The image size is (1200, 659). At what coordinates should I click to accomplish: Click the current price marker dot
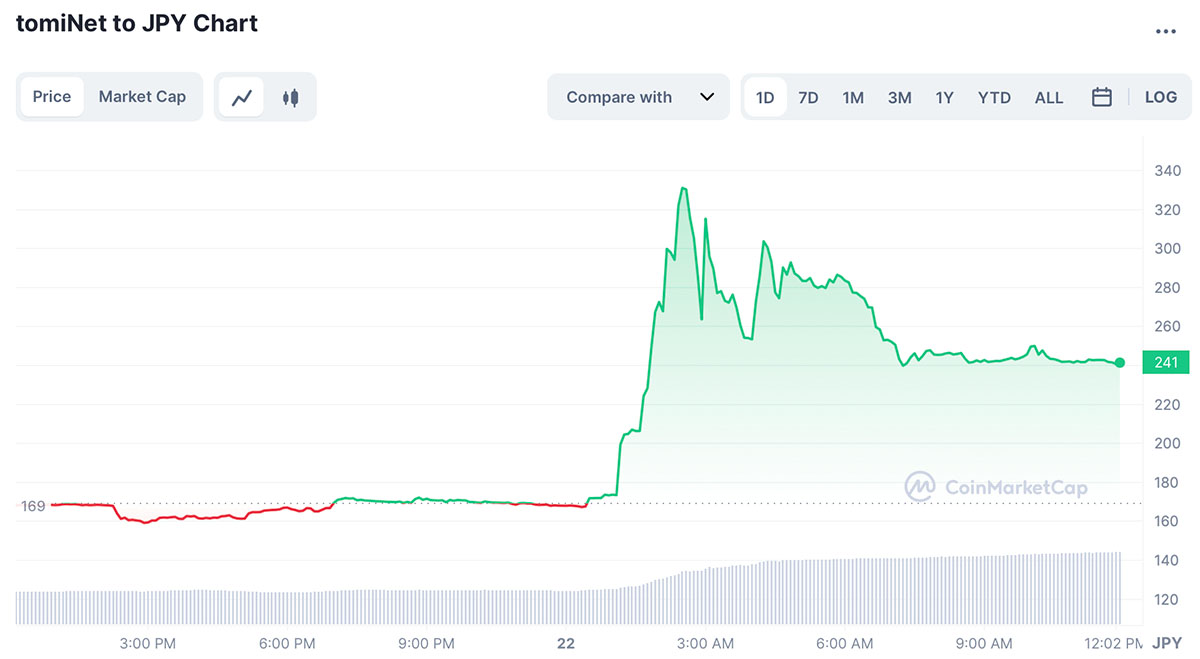click(x=1120, y=362)
